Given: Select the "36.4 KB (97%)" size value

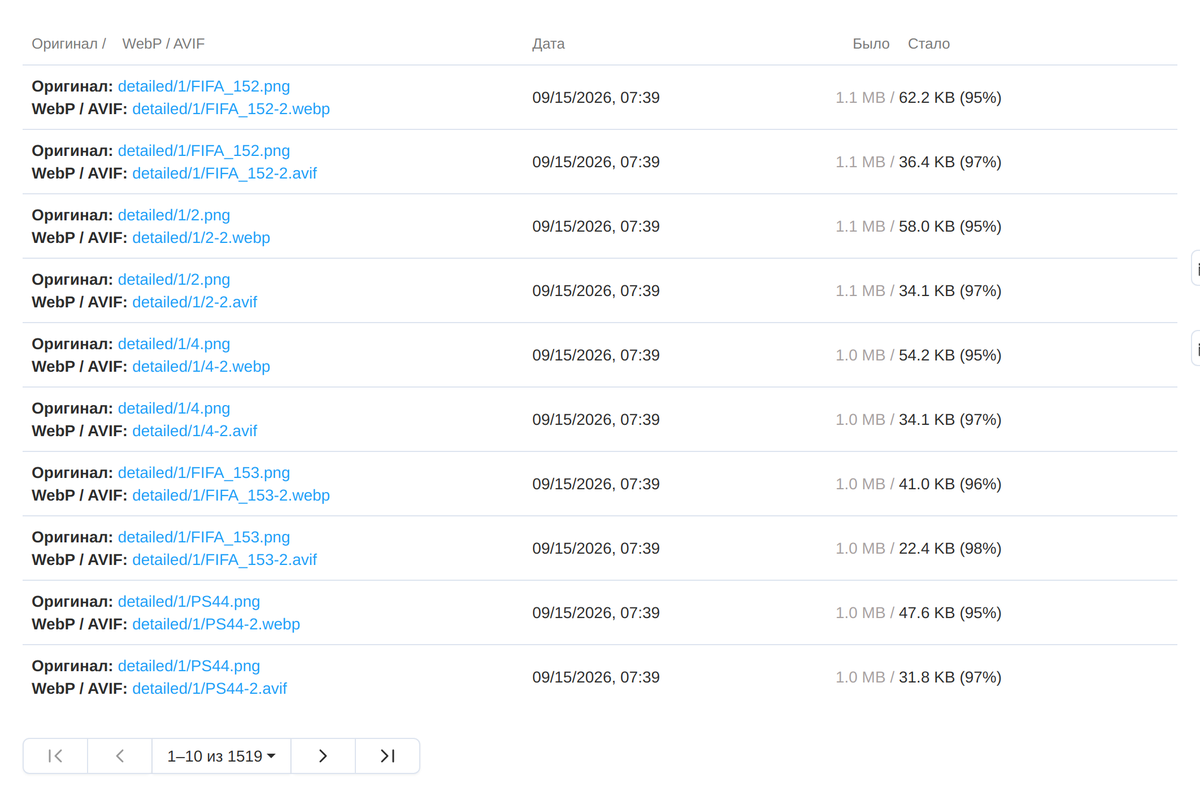Looking at the screenshot, I should (950, 162).
